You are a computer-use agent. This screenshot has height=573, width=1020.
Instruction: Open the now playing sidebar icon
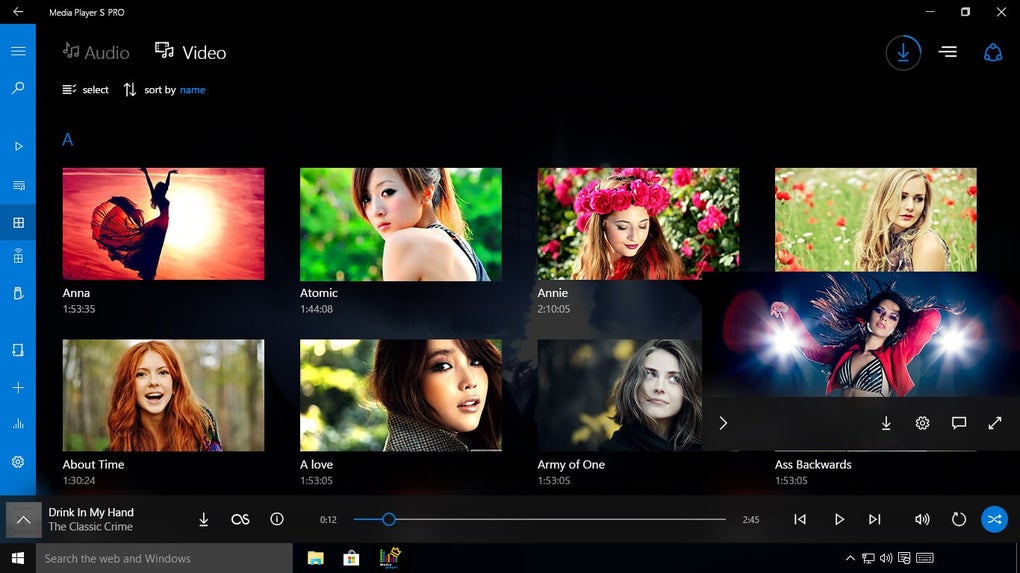click(x=18, y=146)
